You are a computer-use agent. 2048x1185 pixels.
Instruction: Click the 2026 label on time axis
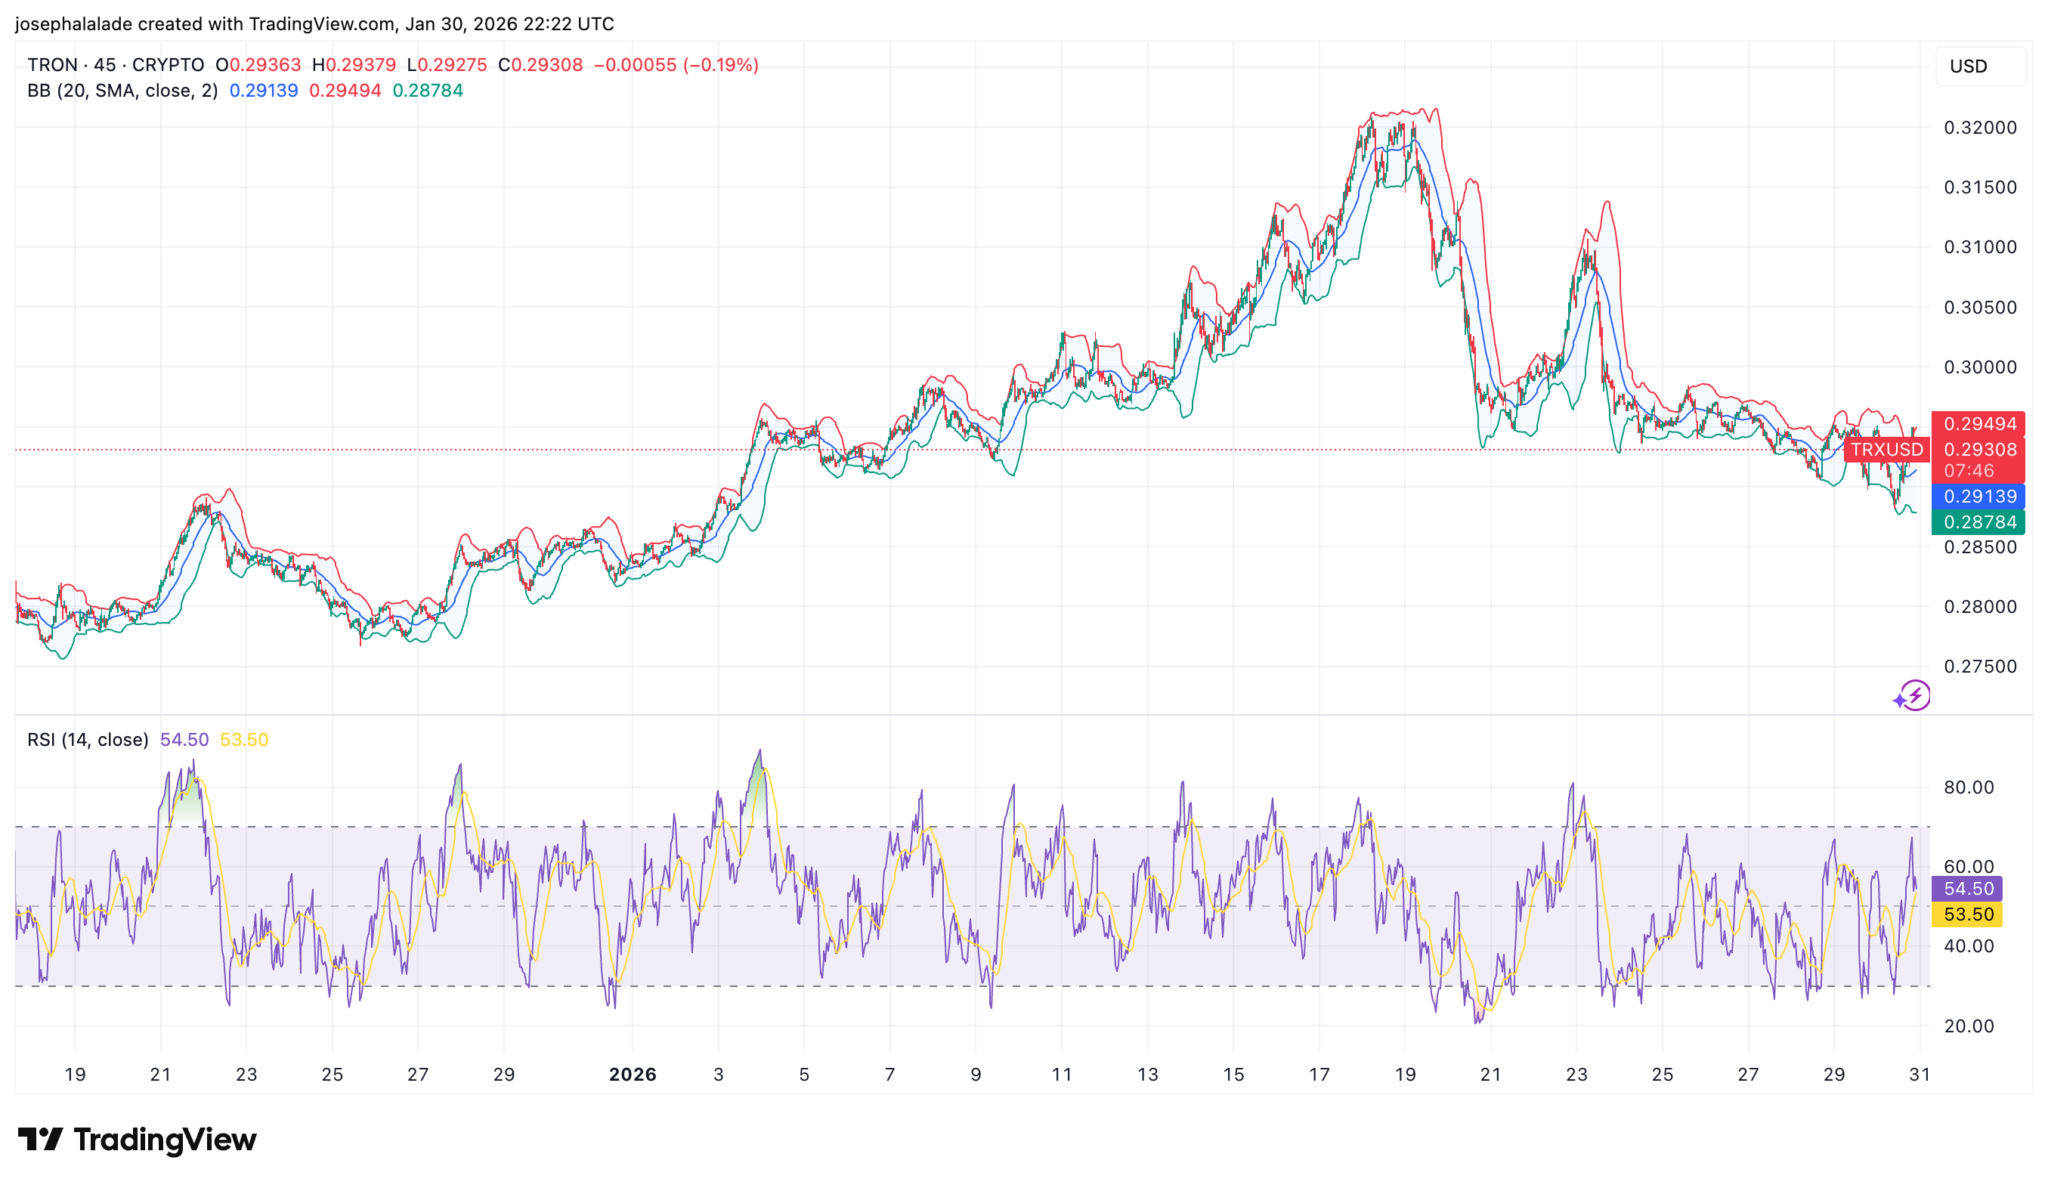click(x=632, y=1074)
